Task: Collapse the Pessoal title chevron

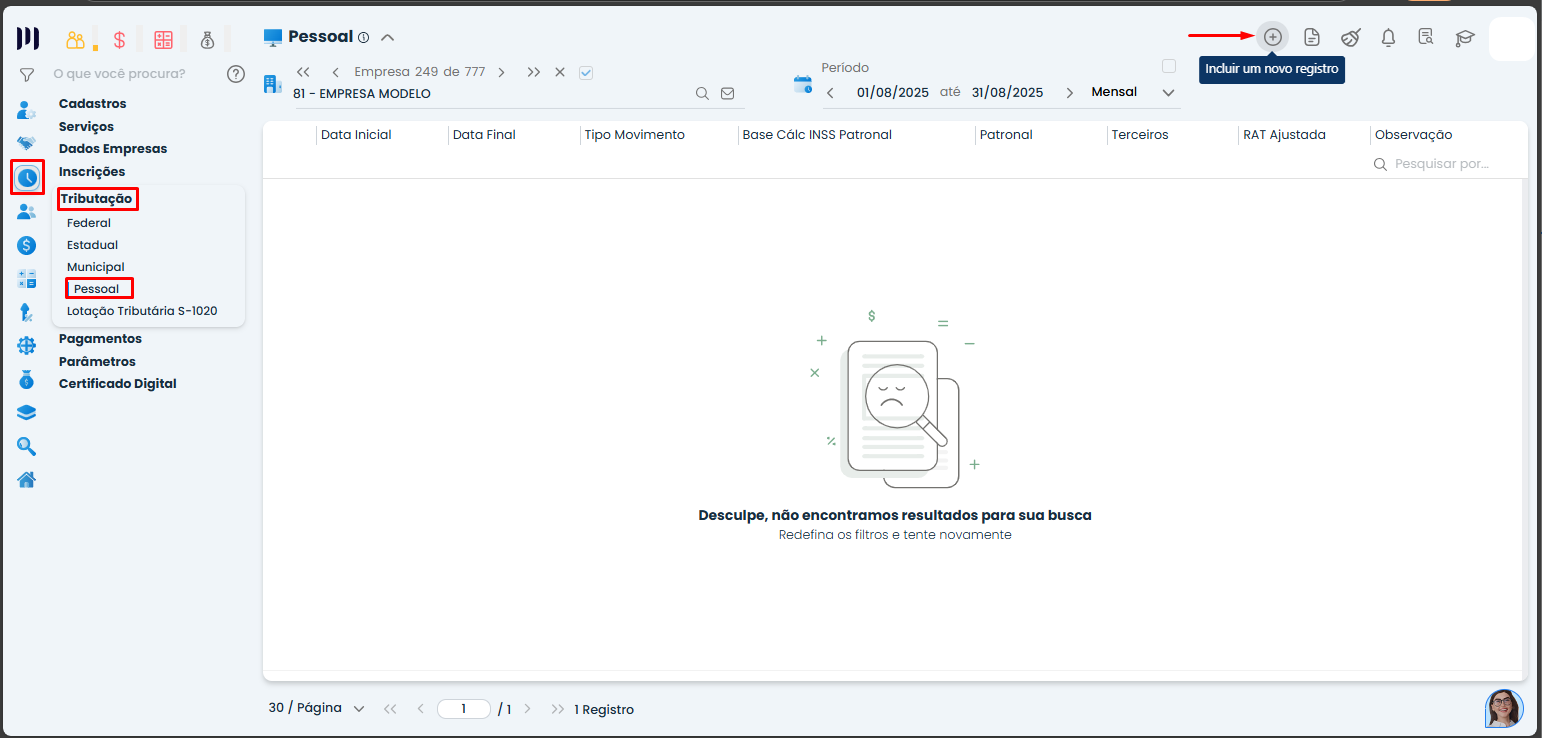Action: (388, 37)
